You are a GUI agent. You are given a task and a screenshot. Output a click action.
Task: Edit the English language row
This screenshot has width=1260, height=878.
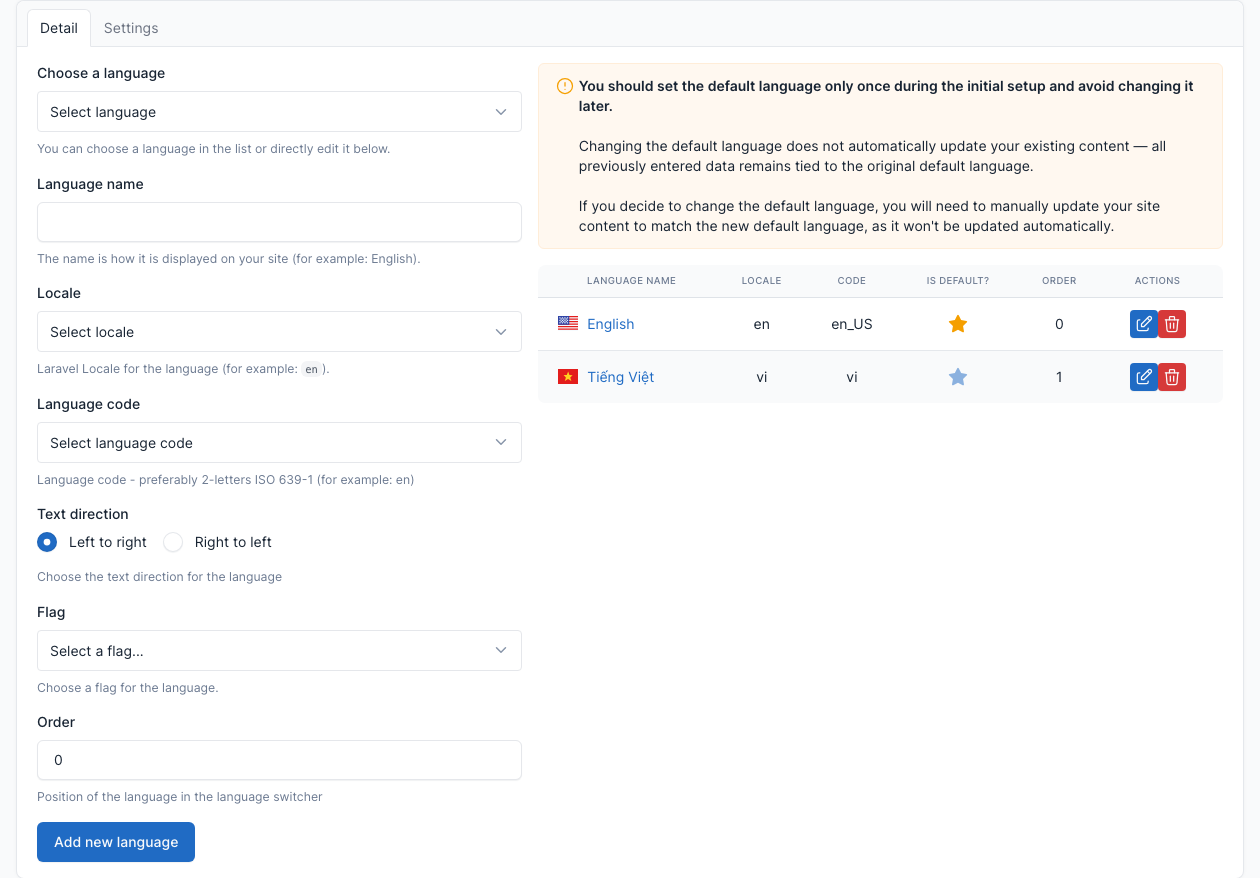click(1144, 324)
